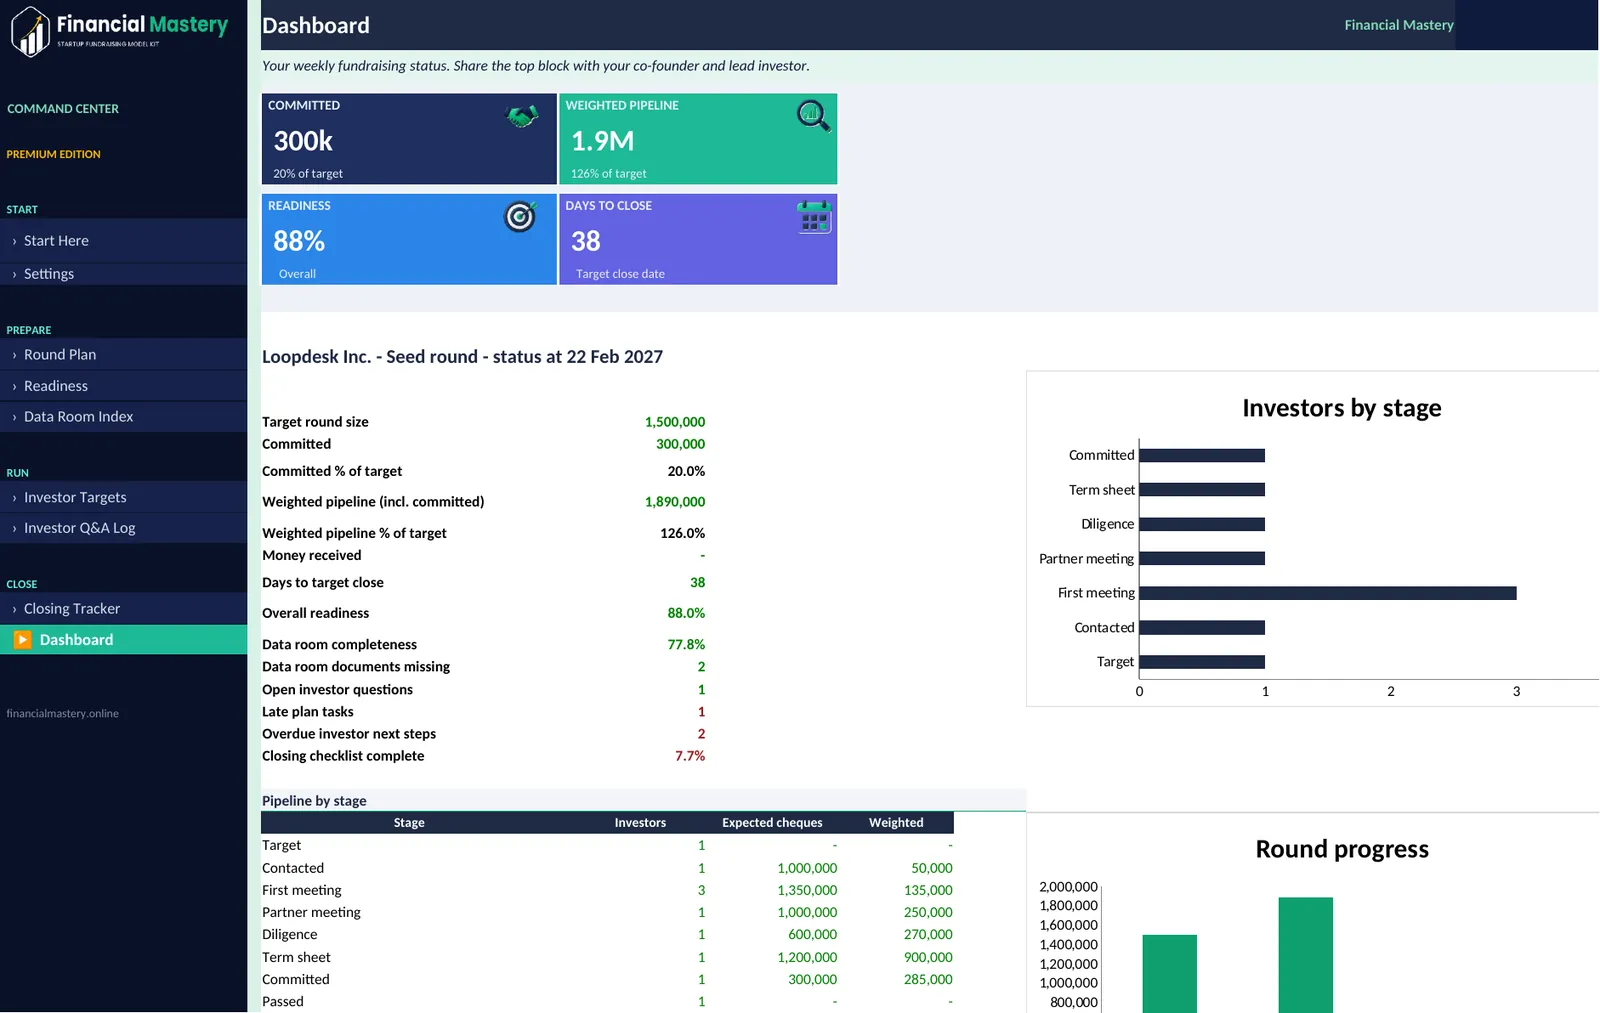The width and height of the screenshot is (1600, 1013).
Task: Select Term sheet weighted value 900,000
Action: click(x=928, y=957)
